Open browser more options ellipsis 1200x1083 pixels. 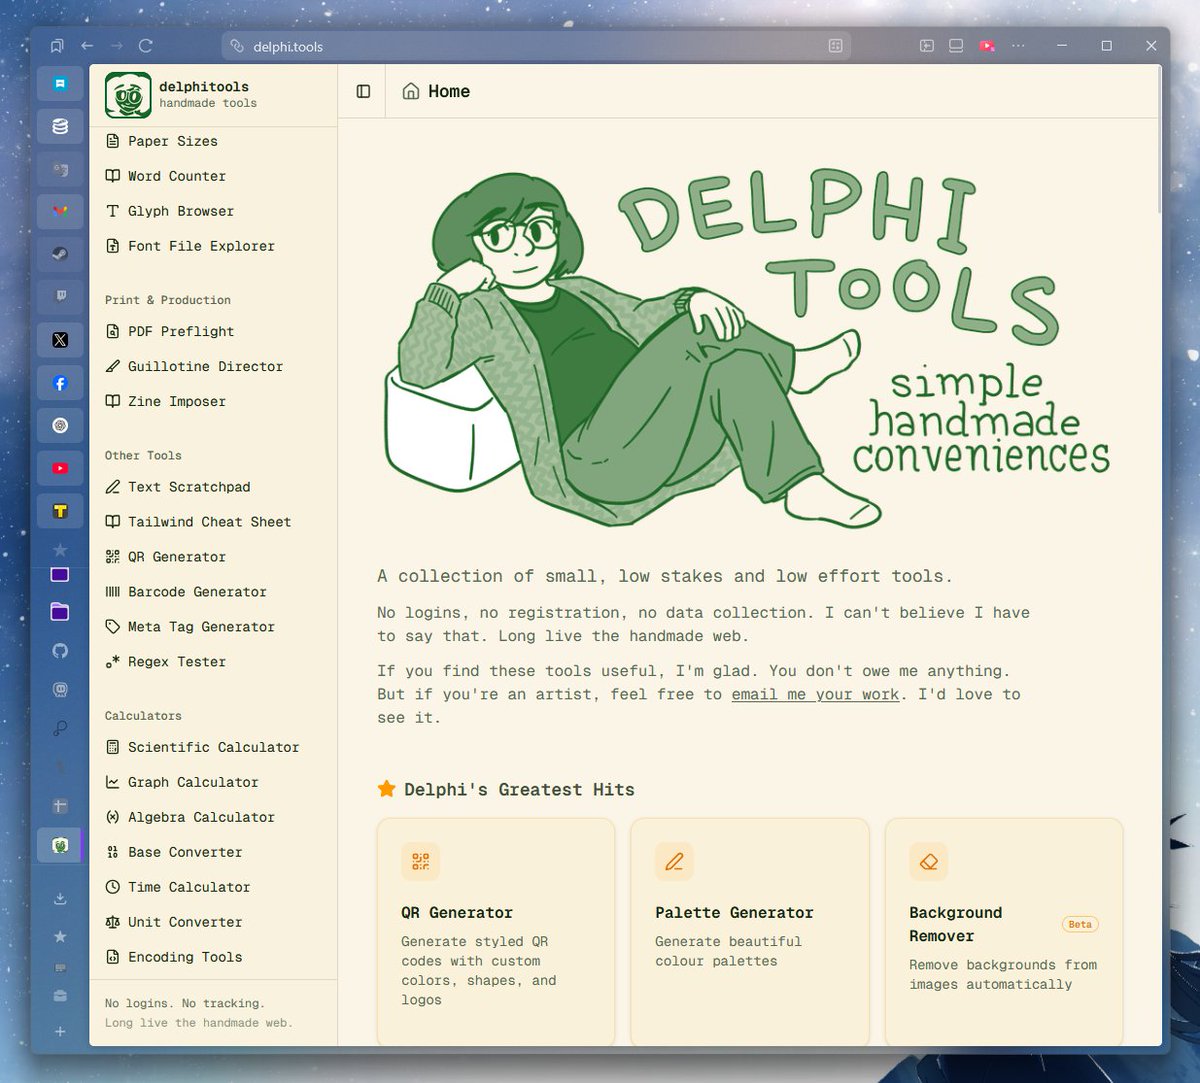pos(1018,46)
